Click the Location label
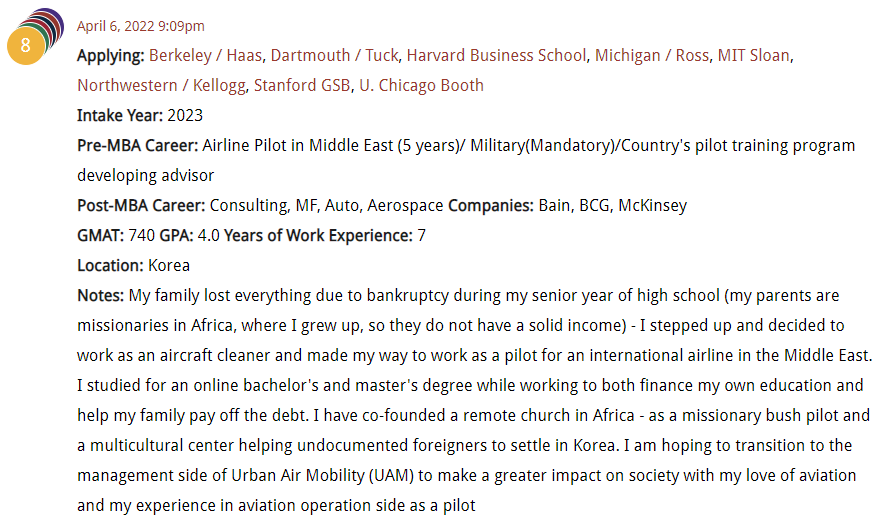Viewport: 879px width, 518px height. pos(110,266)
